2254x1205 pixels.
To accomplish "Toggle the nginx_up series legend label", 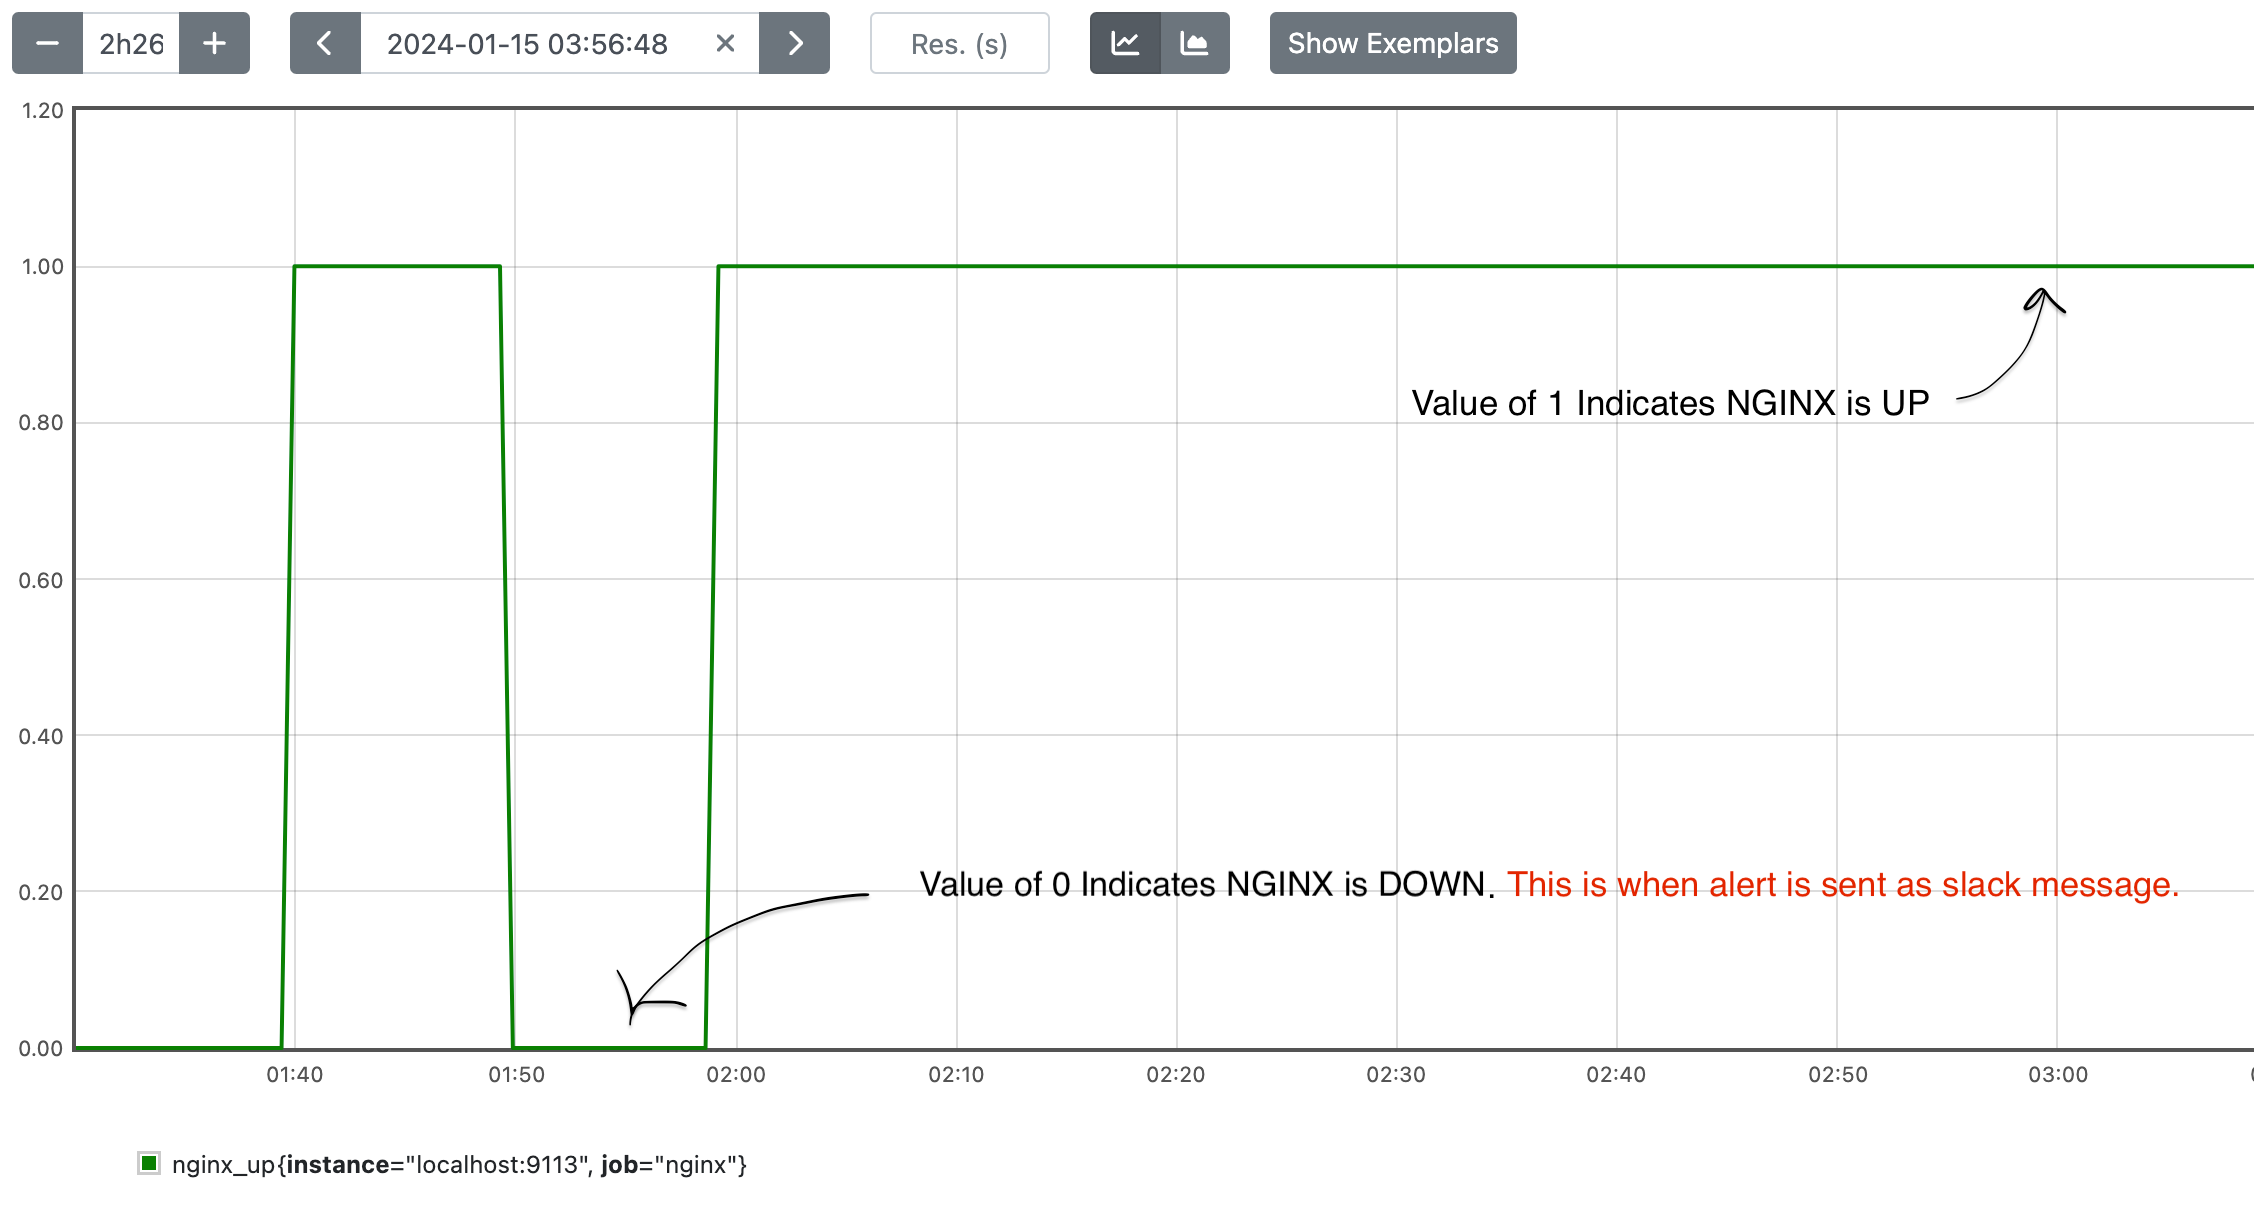I will [459, 1165].
